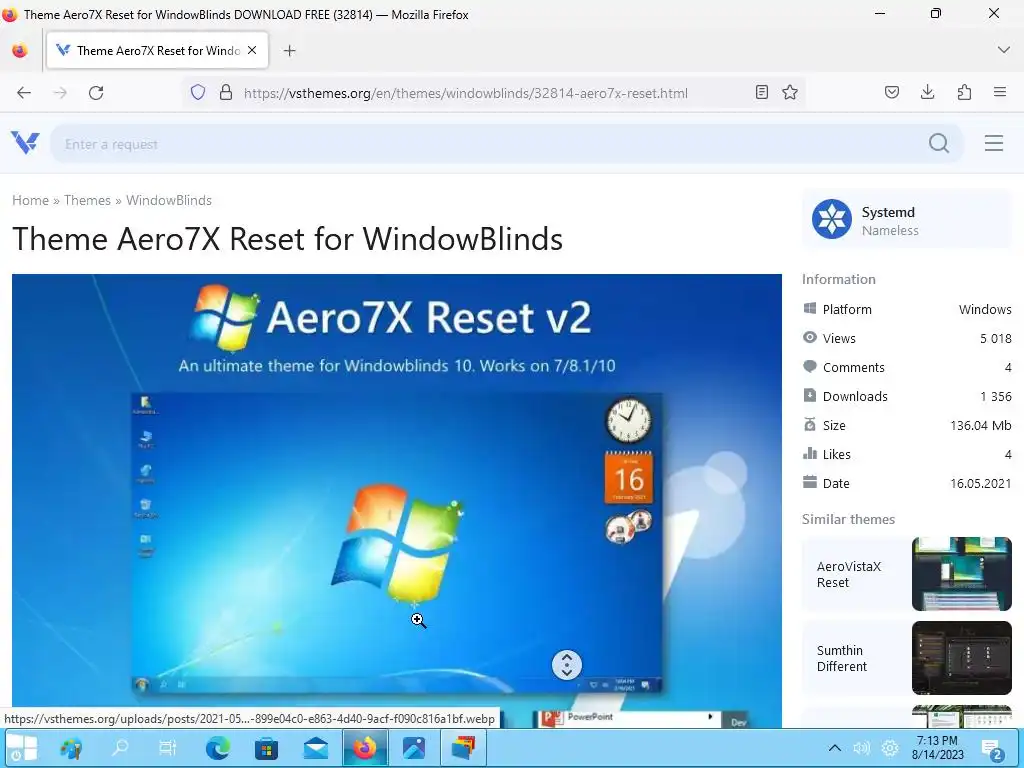The width and height of the screenshot is (1024, 768).
Task: Click the Size value 136.04 Mb
Action: (981, 426)
